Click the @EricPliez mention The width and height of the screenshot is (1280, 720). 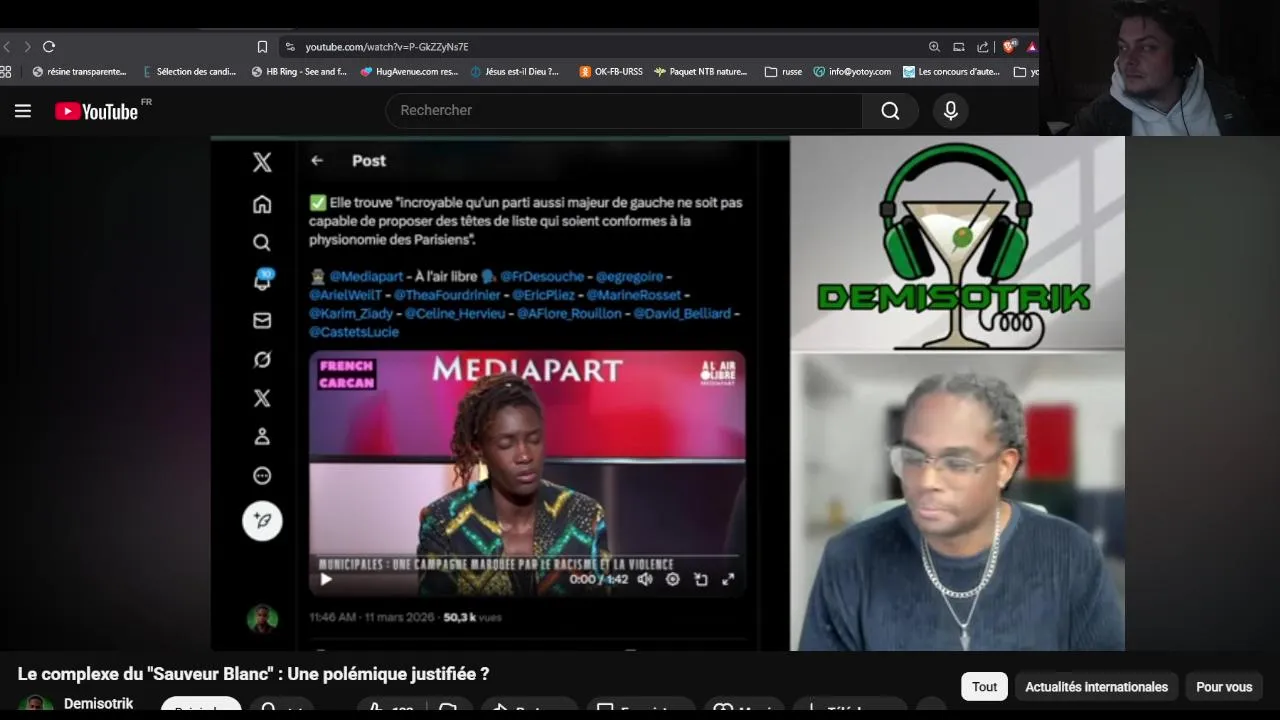544,295
